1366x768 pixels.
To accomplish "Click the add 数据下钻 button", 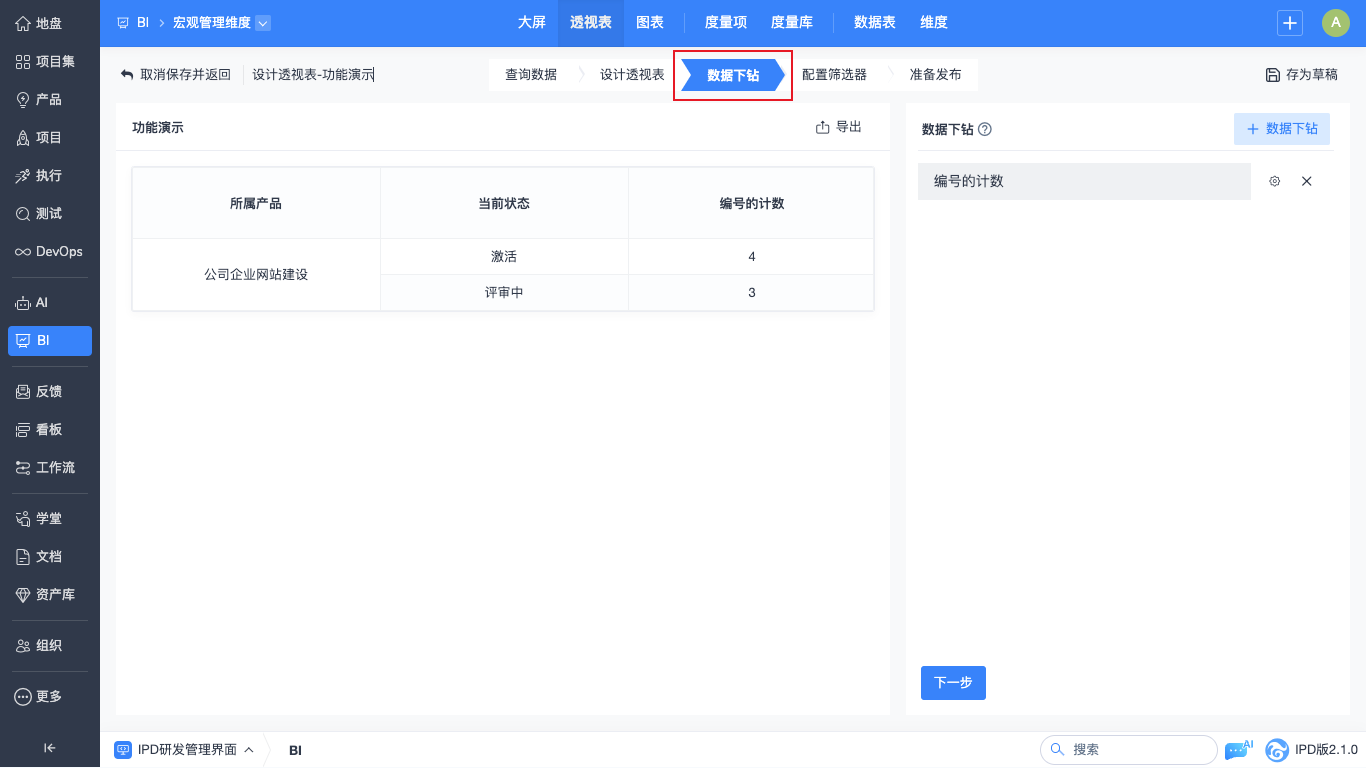I will click(x=1282, y=129).
